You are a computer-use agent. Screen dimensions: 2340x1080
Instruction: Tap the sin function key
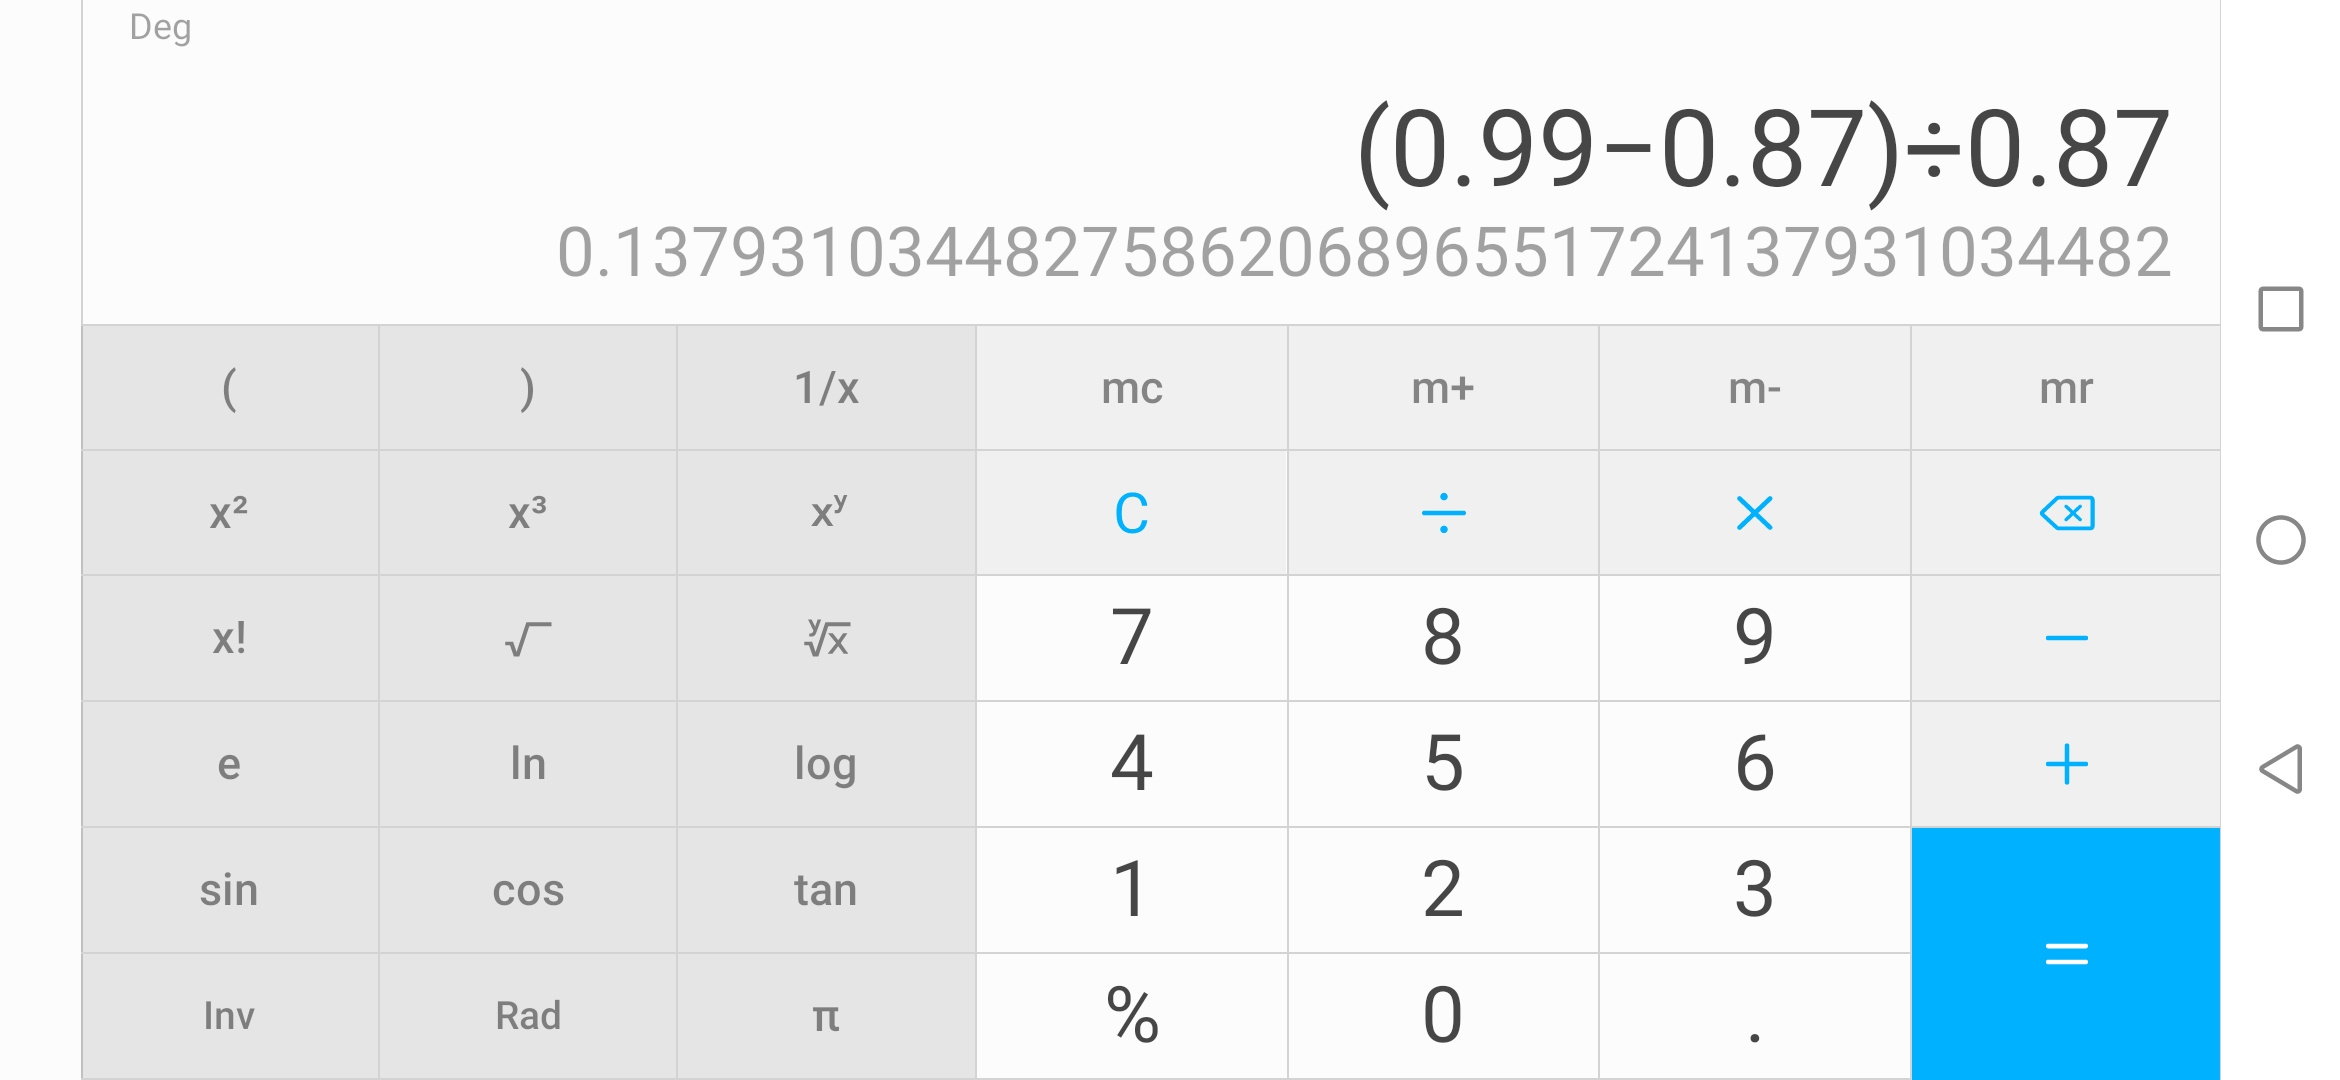pos(230,890)
